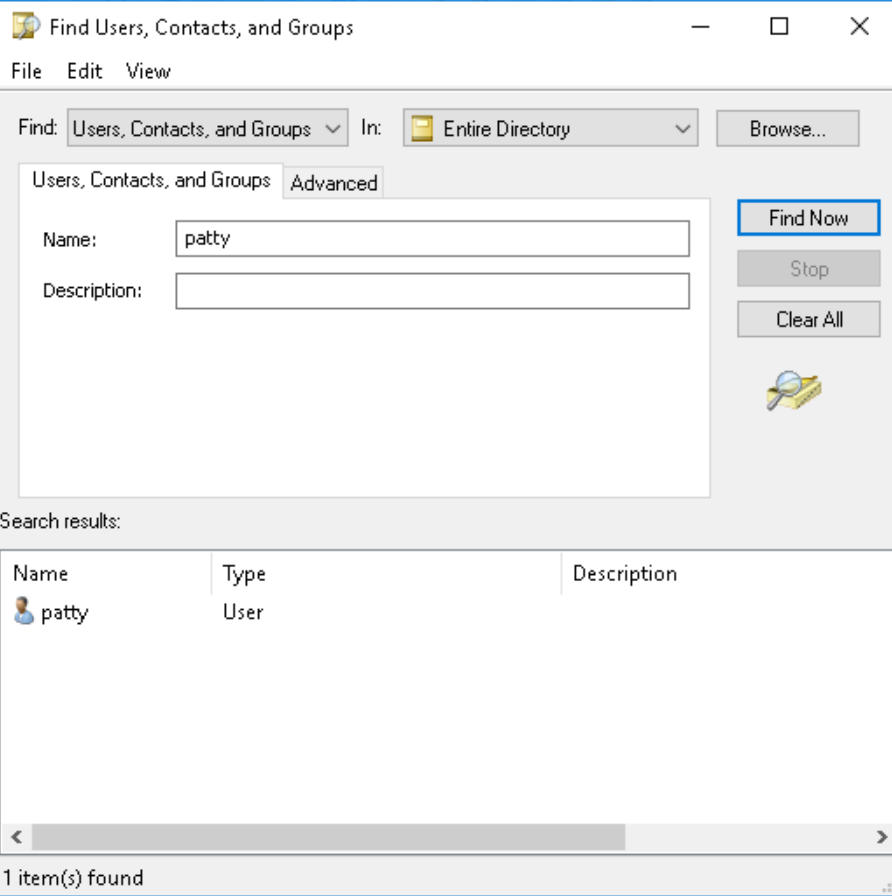Click the 1 item(s) found status text

pyautogui.click(x=73, y=877)
